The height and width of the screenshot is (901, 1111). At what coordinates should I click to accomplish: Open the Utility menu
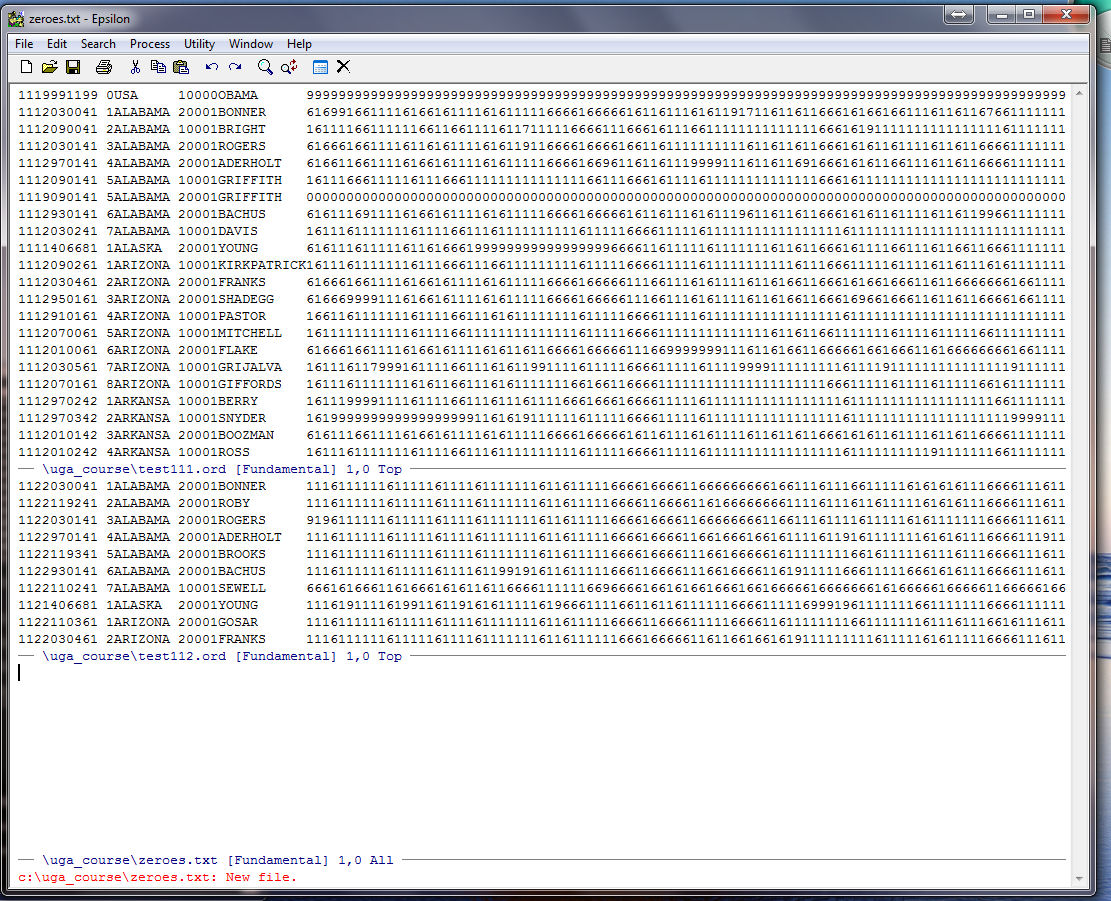pyautogui.click(x=199, y=44)
